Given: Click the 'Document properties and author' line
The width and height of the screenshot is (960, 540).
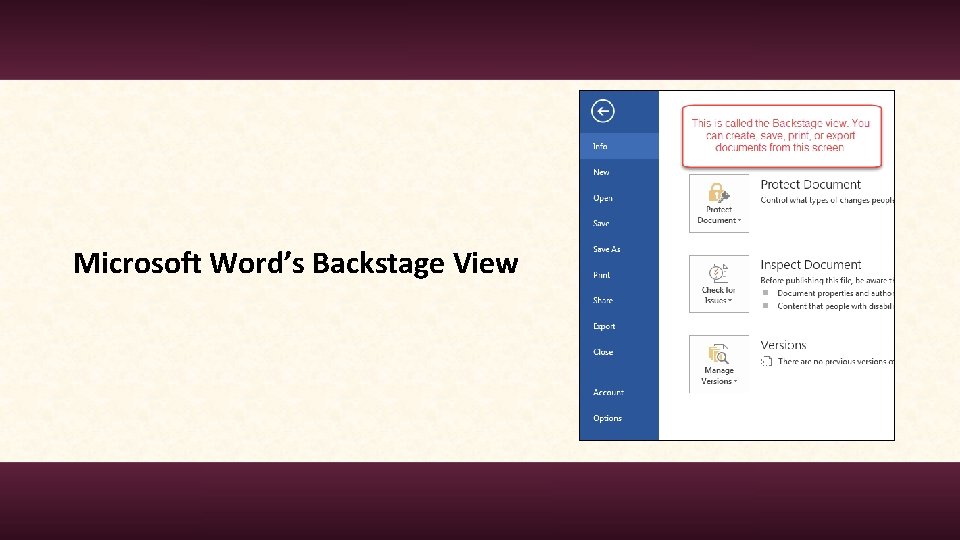Looking at the screenshot, I should [x=835, y=293].
